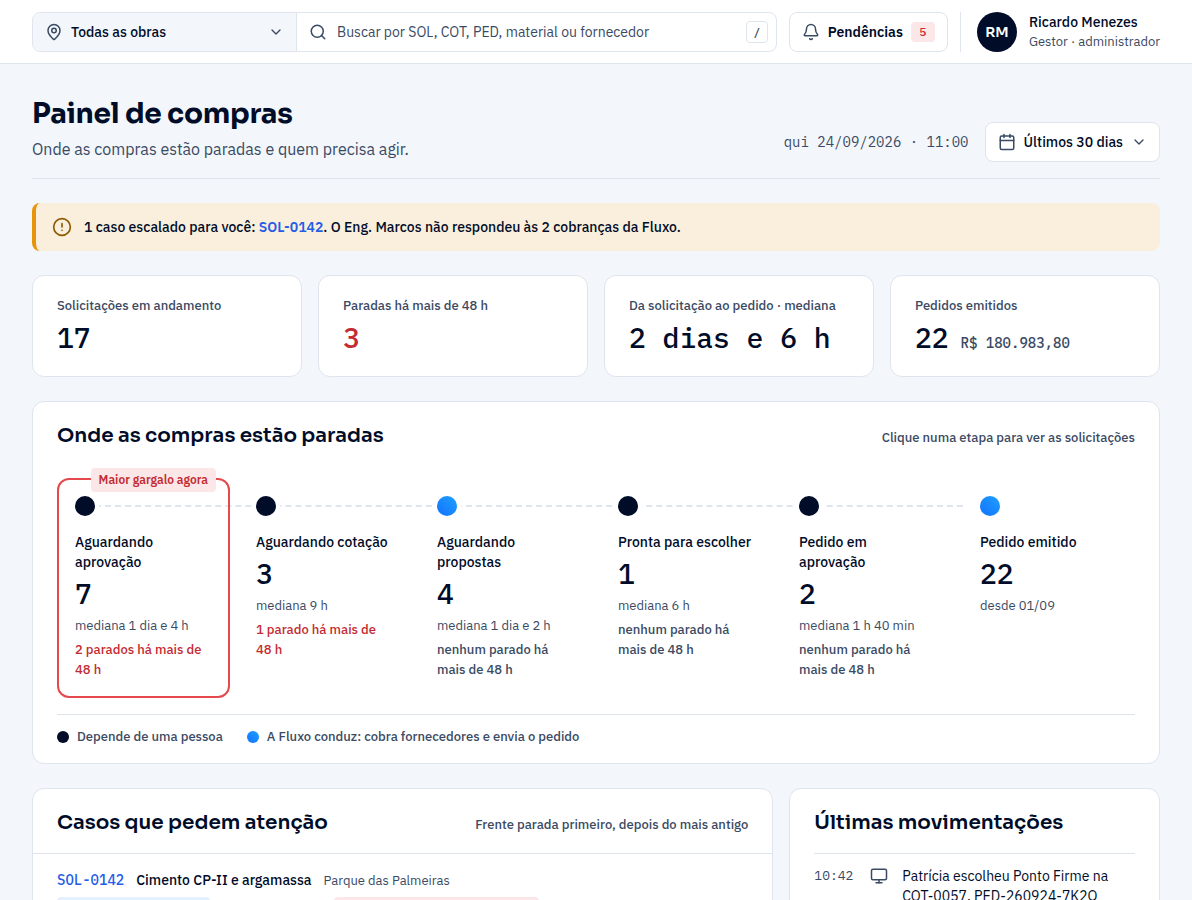The width and height of the screenshot is (1192, 900).
Task: Click 'desde 01/09' text
Action: coord(1017,606)
